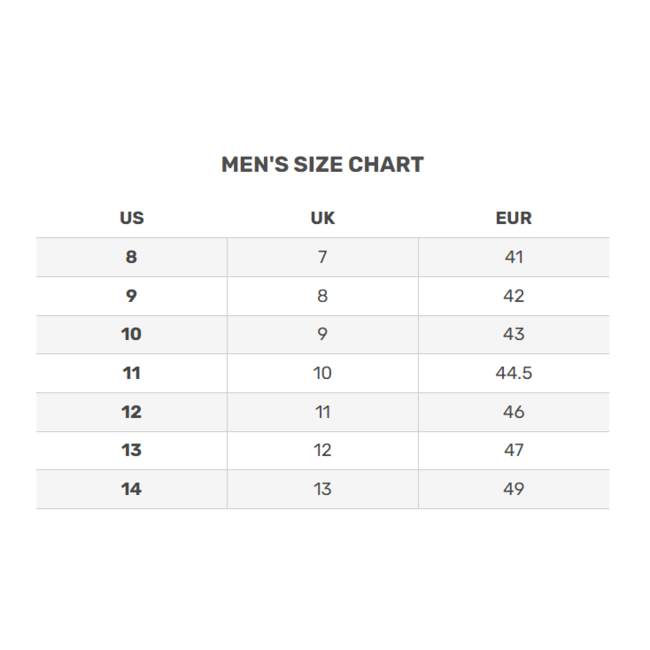Viewport: 650px width, 650px height.
Task: Select UK size 7 in first row
Action: coord(322,257)
